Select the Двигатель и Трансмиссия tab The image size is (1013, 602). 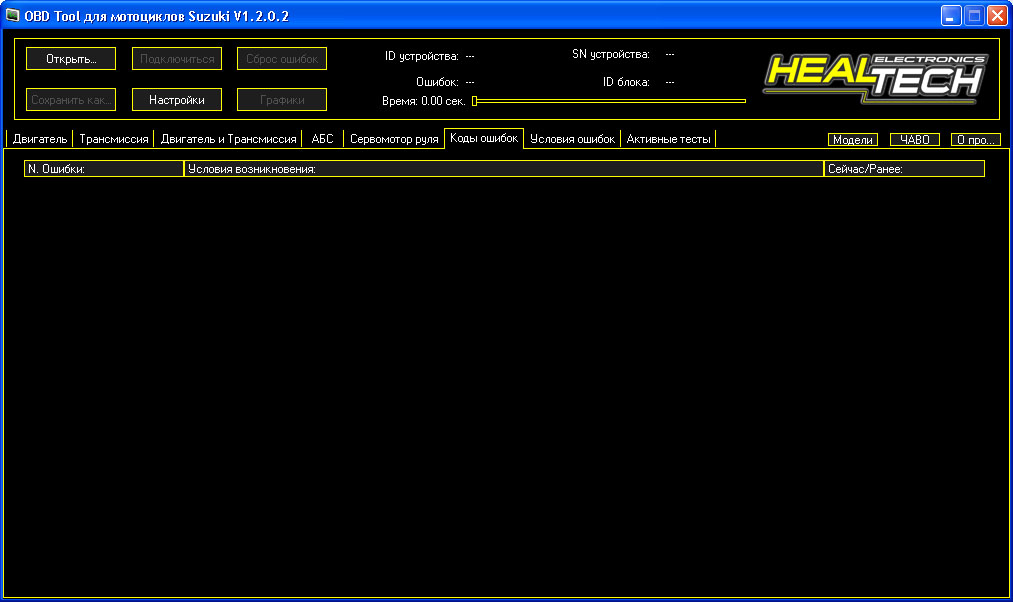(x=228, y=139)
